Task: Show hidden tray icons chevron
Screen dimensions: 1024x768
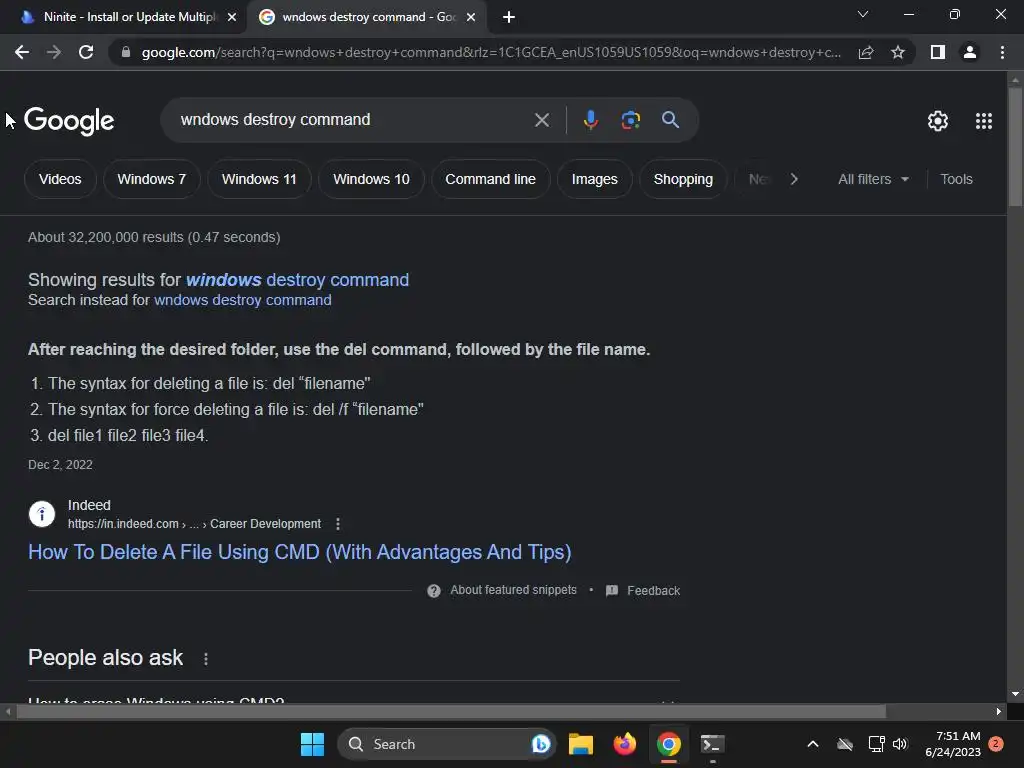Action: click(x=813, y=744)
